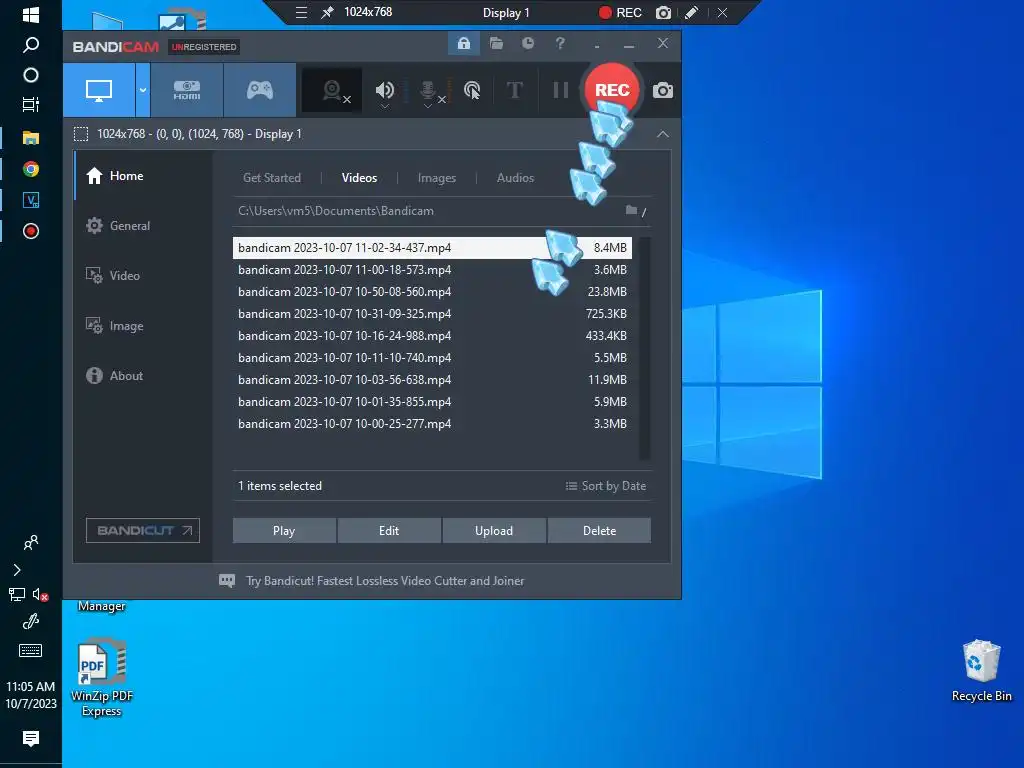This screenshot has width=1024, height=768.
Task: Toggle text overlay T icon
Action: click(515, 90)
